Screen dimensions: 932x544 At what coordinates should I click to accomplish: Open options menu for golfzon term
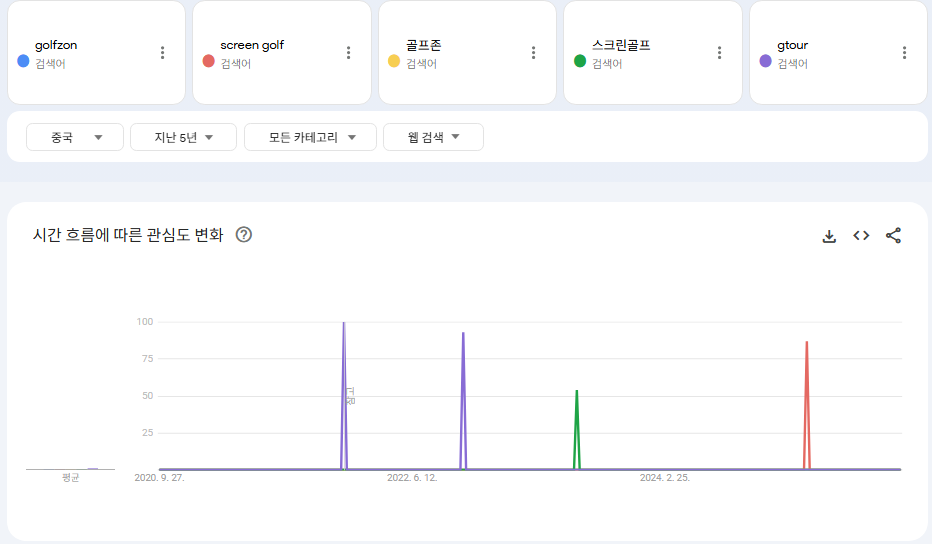pos(162,53)
